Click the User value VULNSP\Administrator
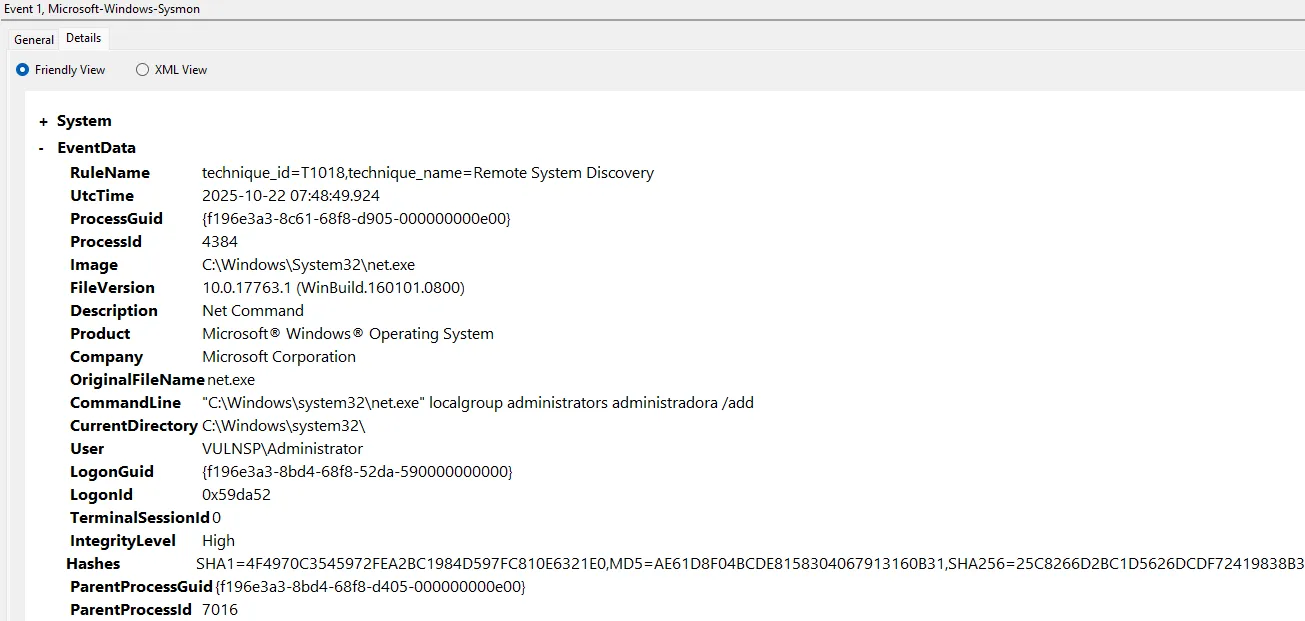The image size is (1305, 621). click(282, 449)
